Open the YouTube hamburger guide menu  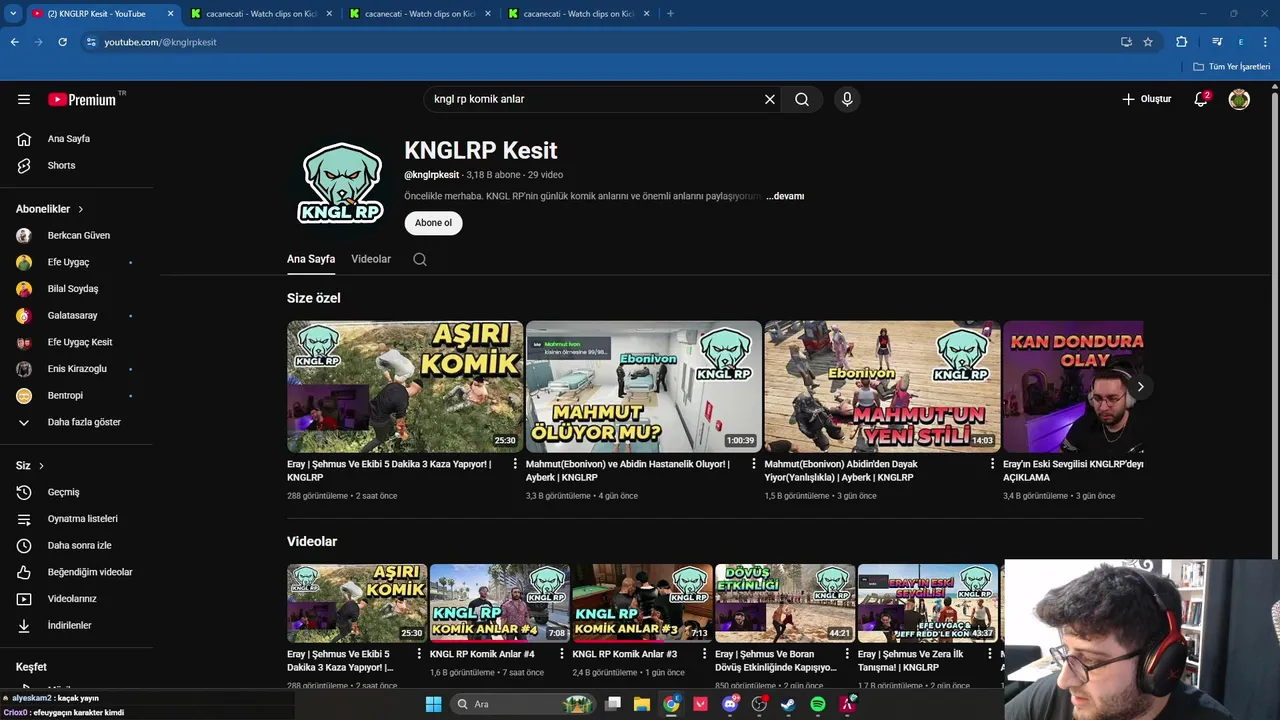coord(24,99)
